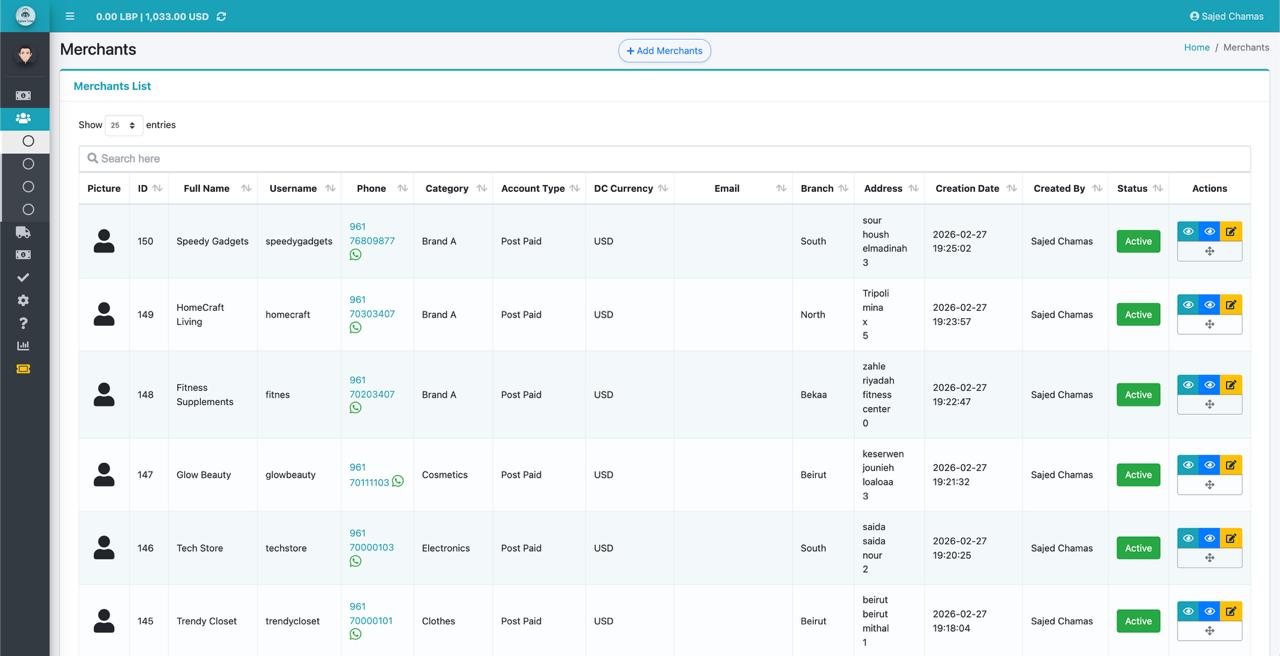Click the hamburger menu icon in top bar
Screen dimensions: 1280x656
tap(69, 16)
